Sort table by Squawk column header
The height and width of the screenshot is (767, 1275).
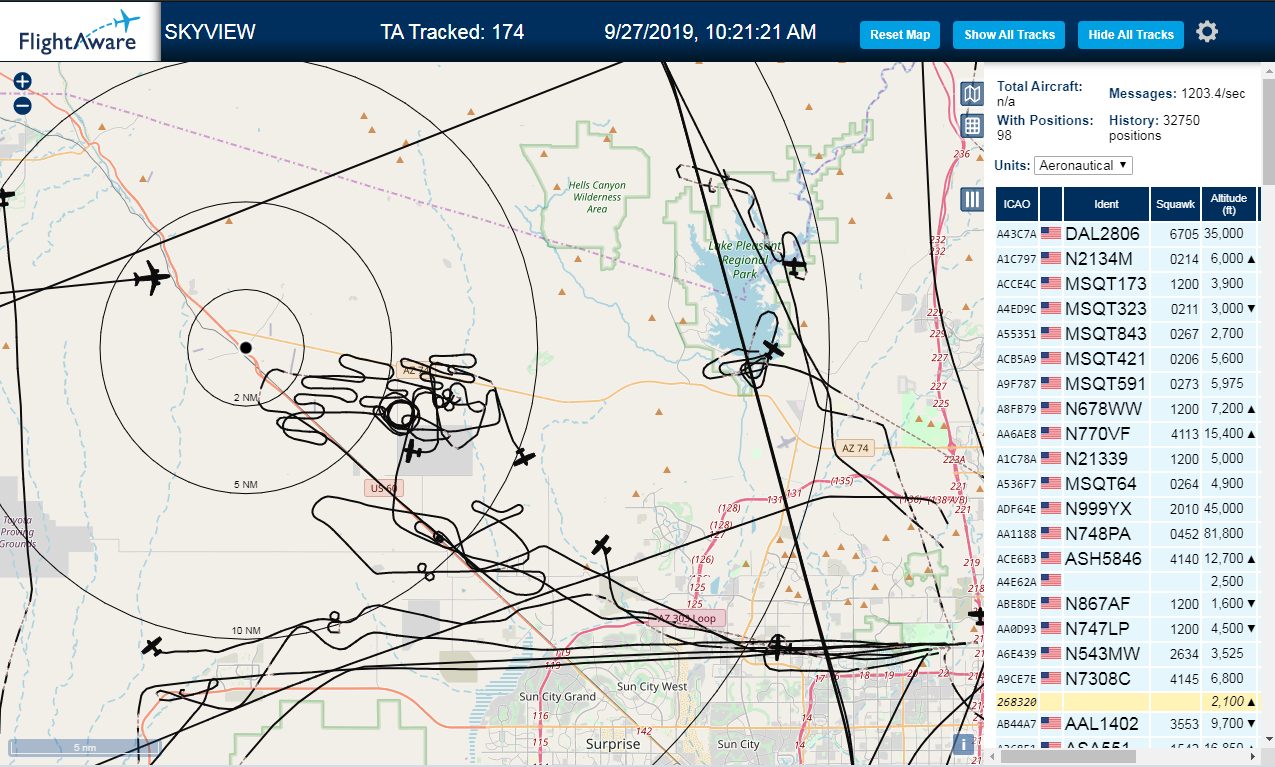click(1174, 204)
